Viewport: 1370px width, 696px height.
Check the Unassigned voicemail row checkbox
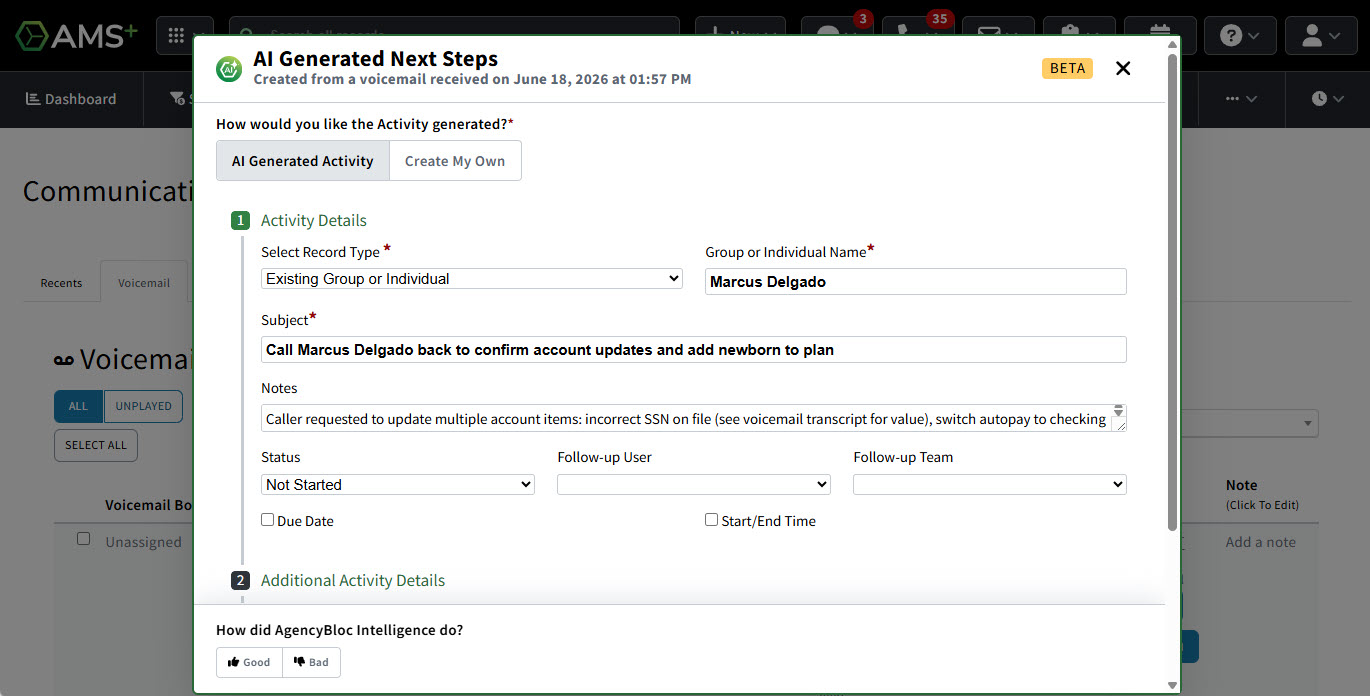[x=84, y=539]
